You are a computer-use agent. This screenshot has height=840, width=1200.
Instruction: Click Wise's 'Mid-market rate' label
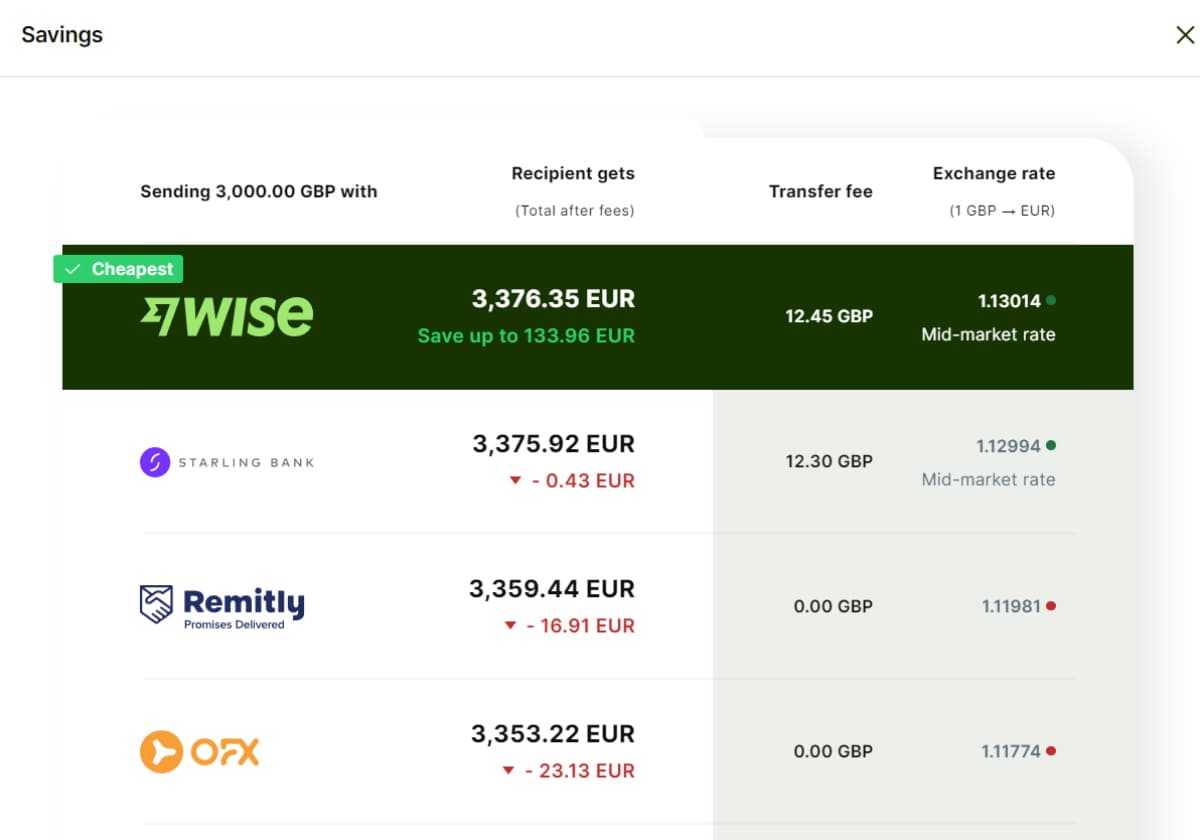988,335
